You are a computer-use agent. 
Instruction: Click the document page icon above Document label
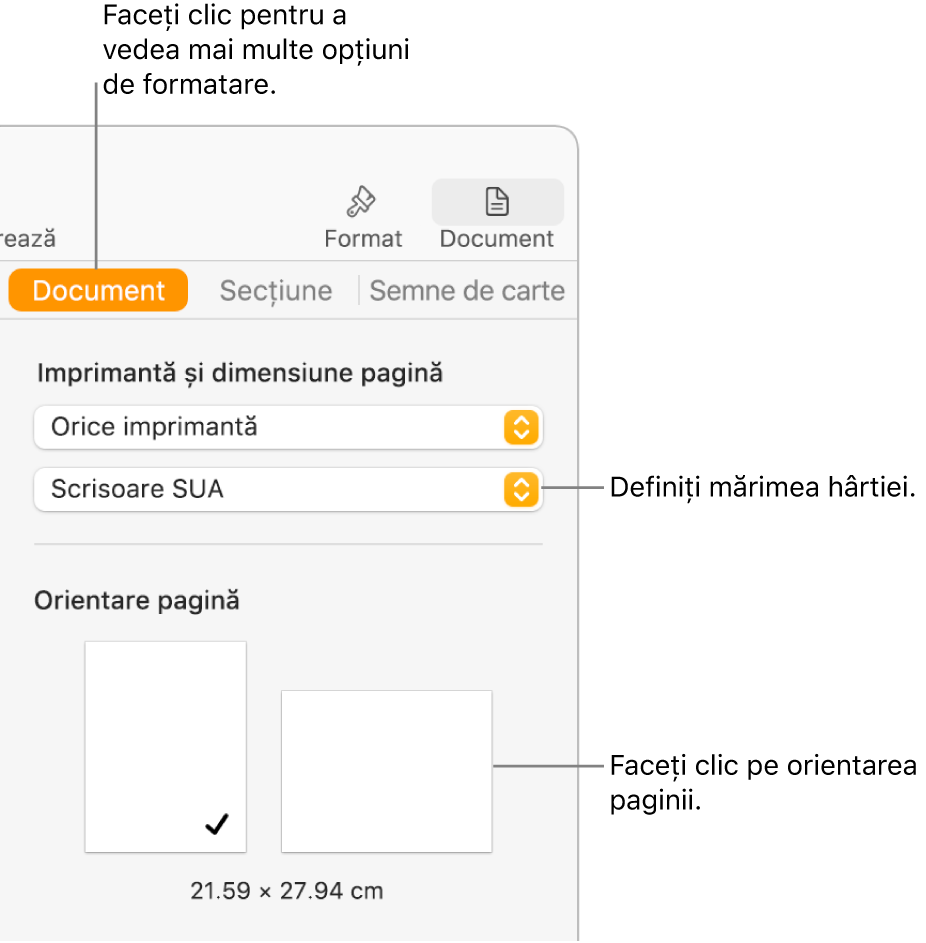coord(497,200)
